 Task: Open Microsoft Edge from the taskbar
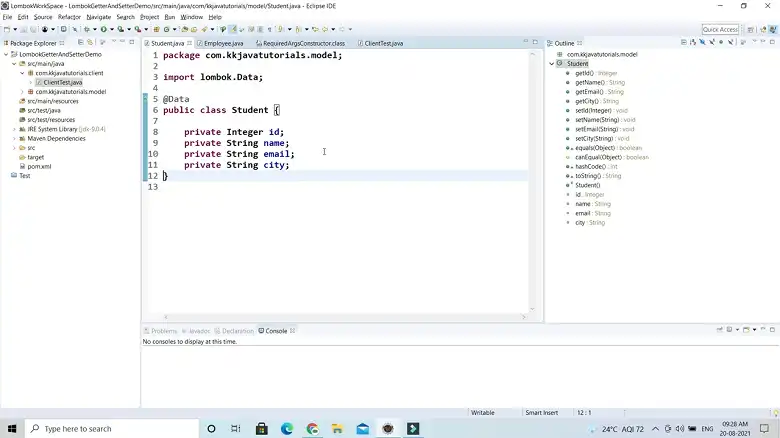287,429
